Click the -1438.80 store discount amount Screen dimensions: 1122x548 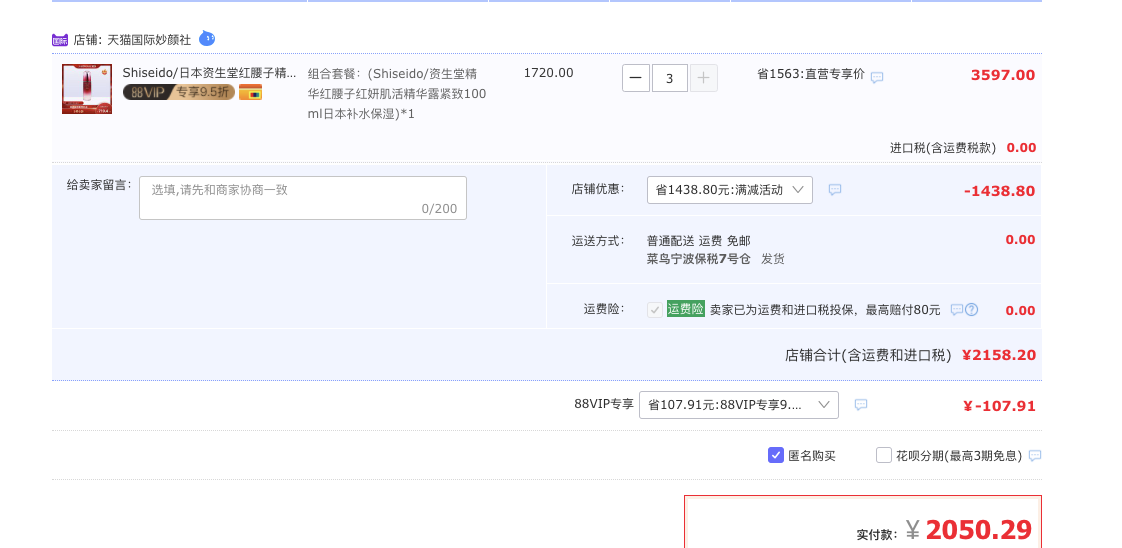click(999, 191)
